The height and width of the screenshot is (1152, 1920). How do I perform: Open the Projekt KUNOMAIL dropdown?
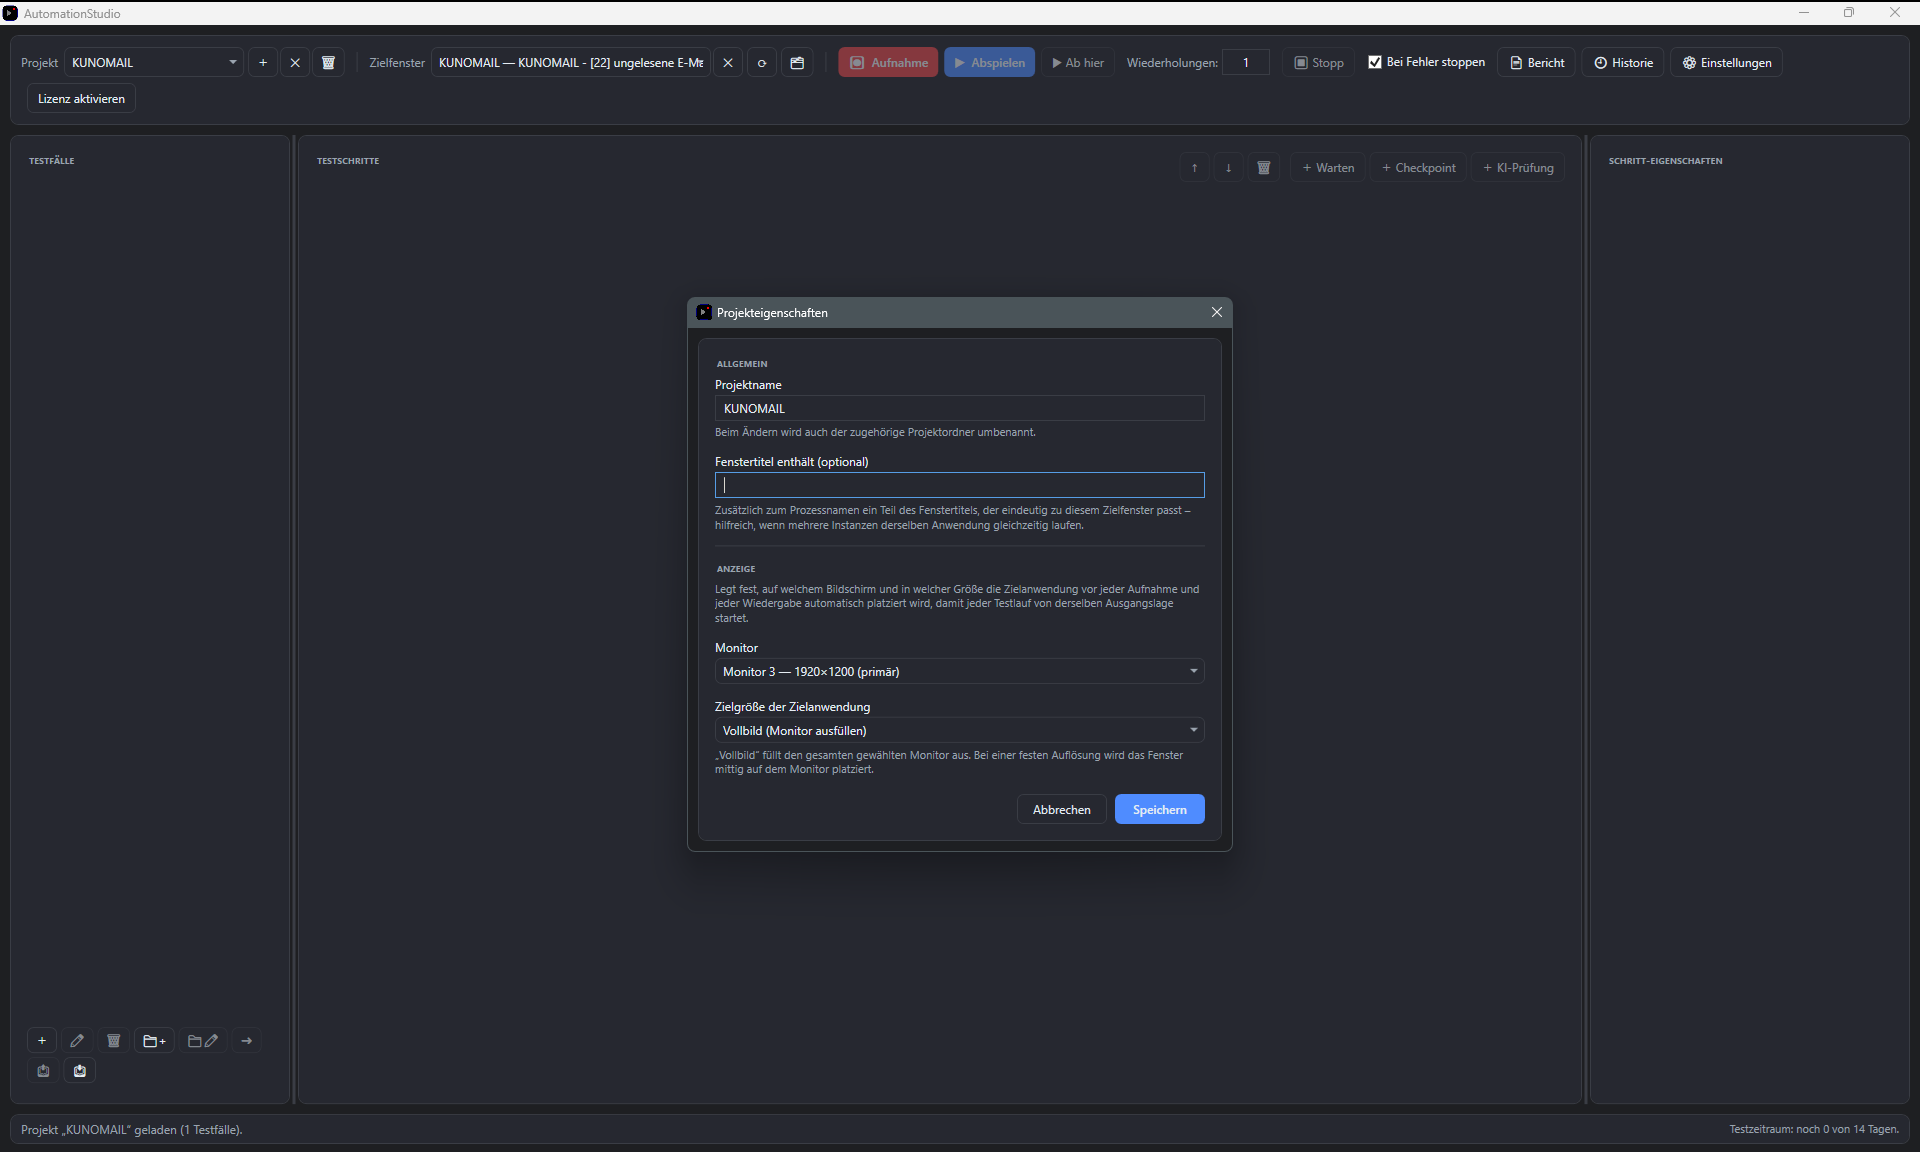(154, 62)
